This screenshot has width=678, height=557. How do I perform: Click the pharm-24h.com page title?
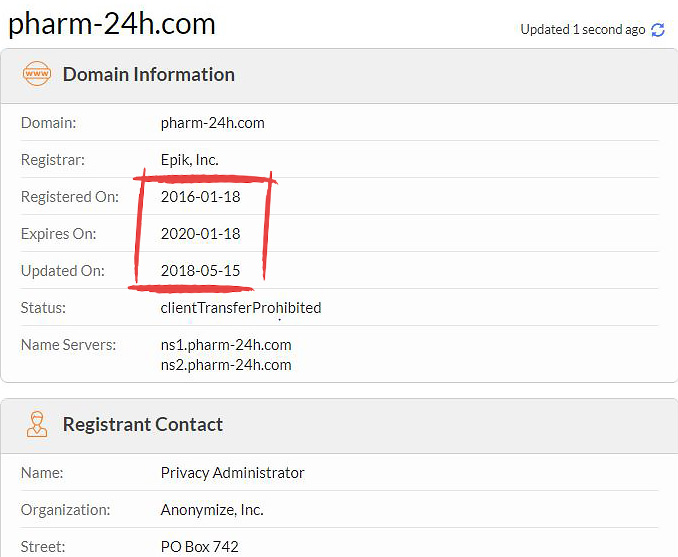[x=112, y=24]
